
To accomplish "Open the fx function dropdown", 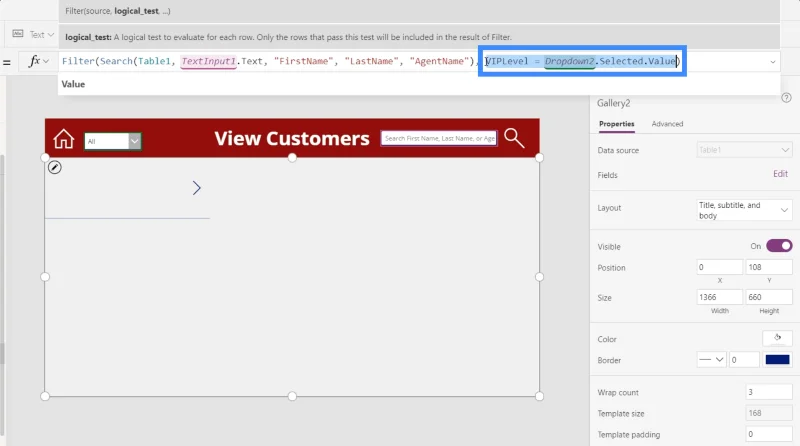I will coord(39,61).
